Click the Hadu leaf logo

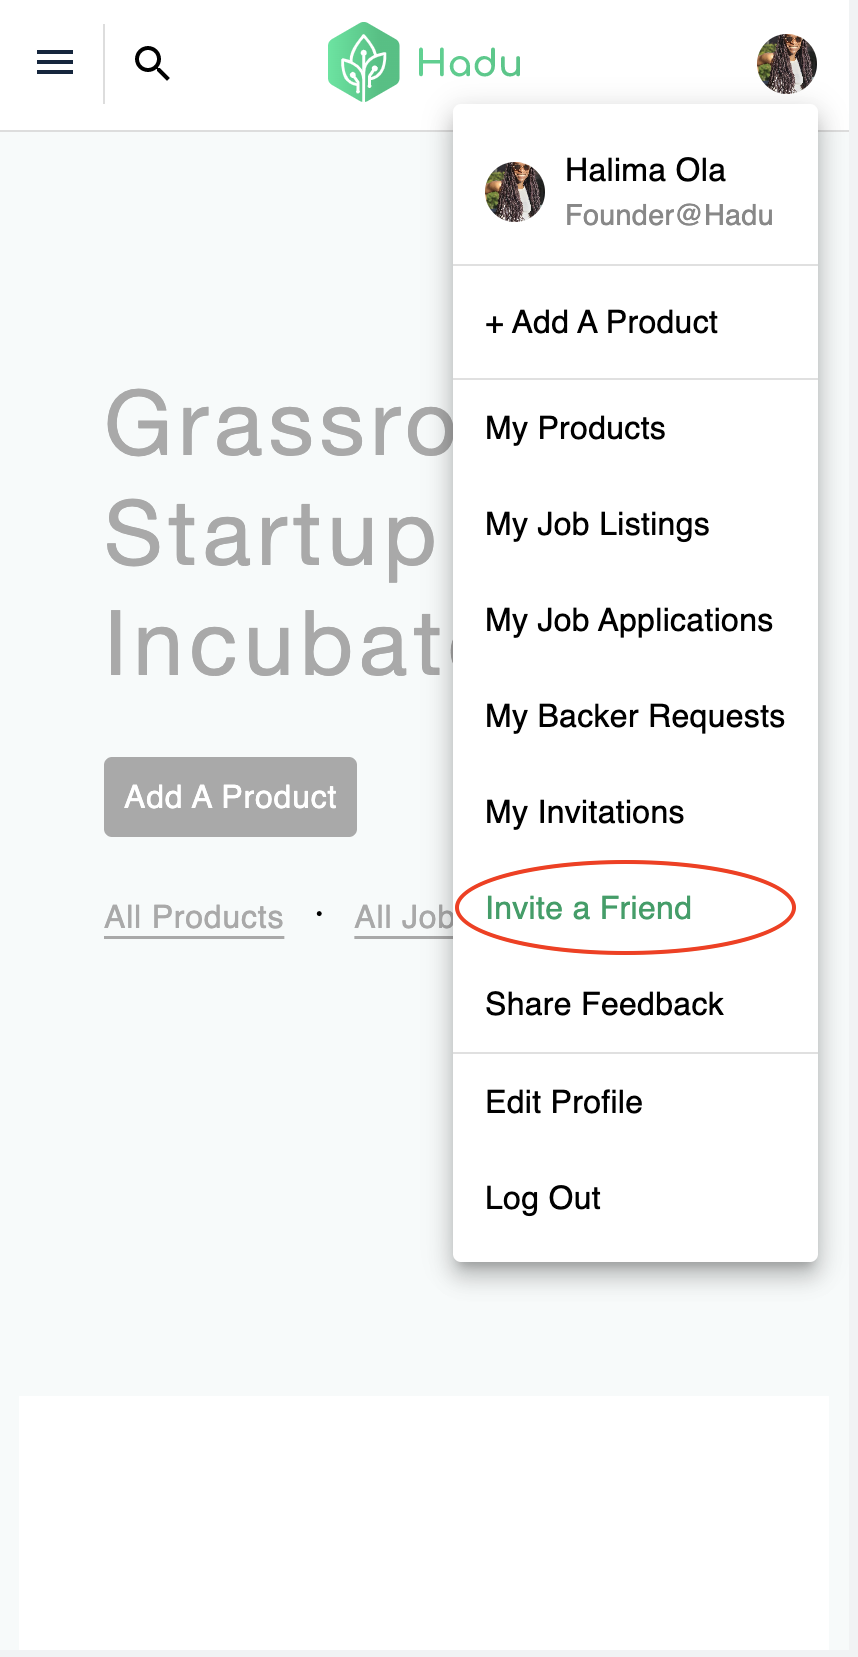click(x=364, y=63)
